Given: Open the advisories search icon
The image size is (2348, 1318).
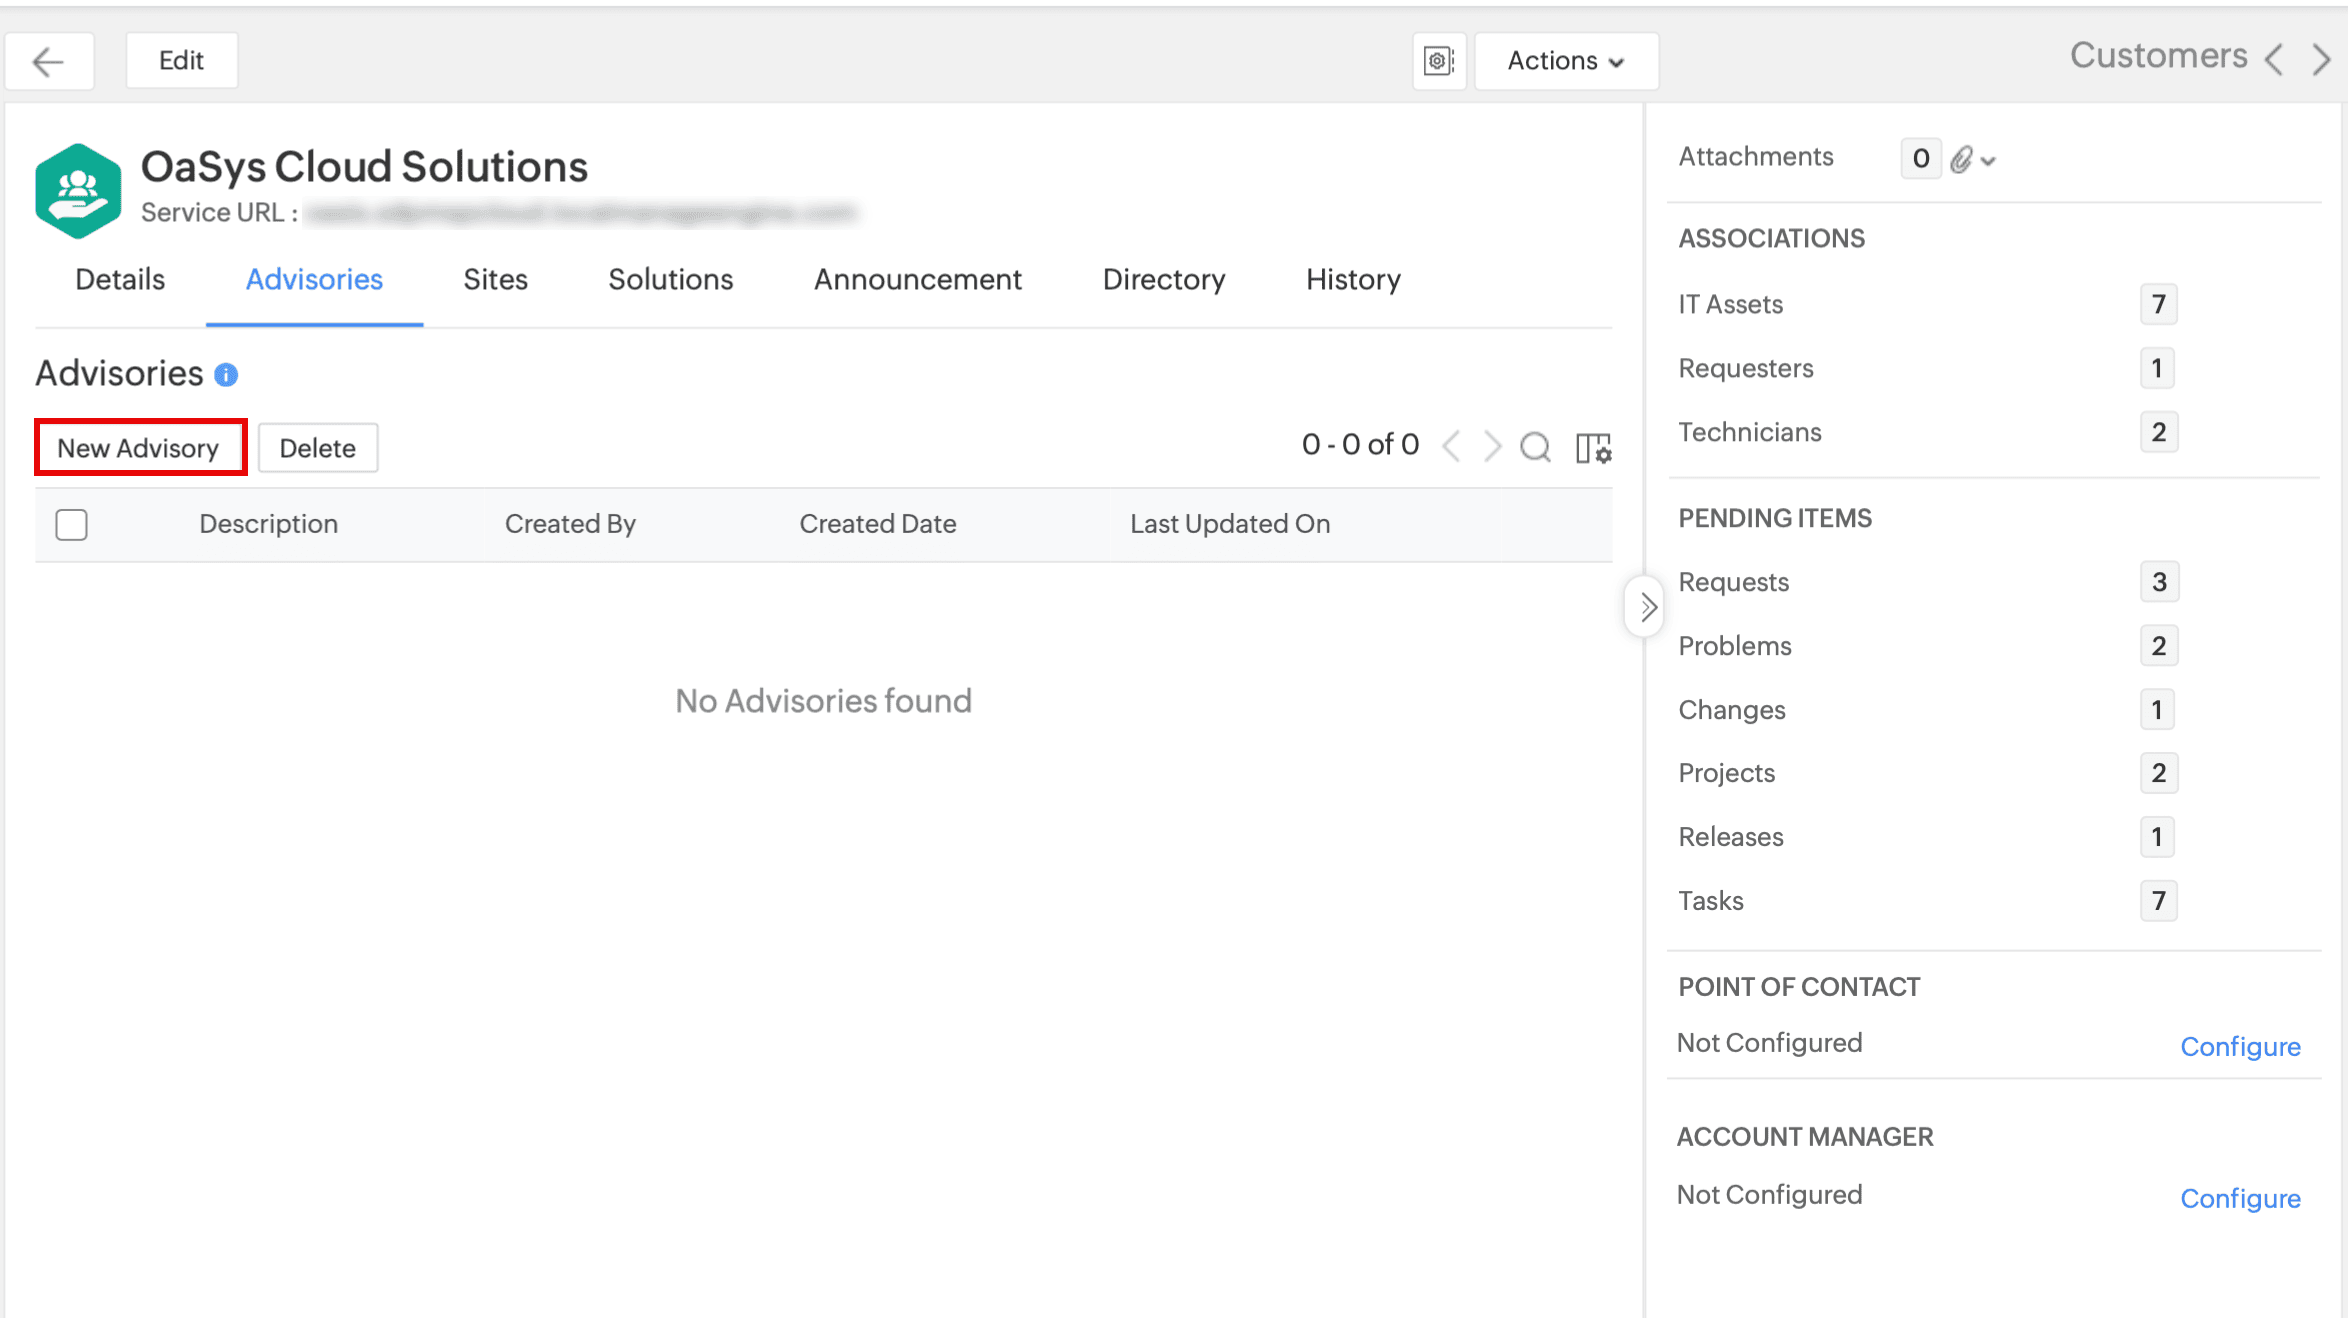Looking at the screenshot, I should [x=1535, y=446].
